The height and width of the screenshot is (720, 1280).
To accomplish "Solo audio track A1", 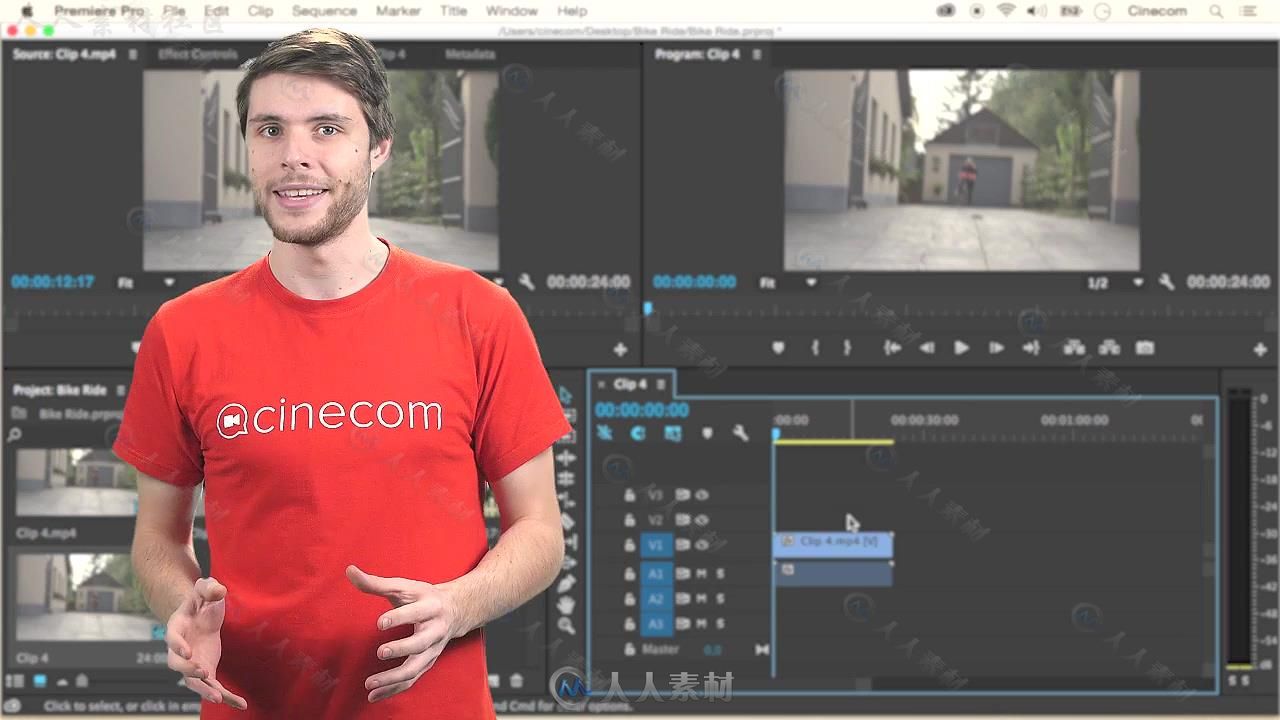I will tap(721, 574).
